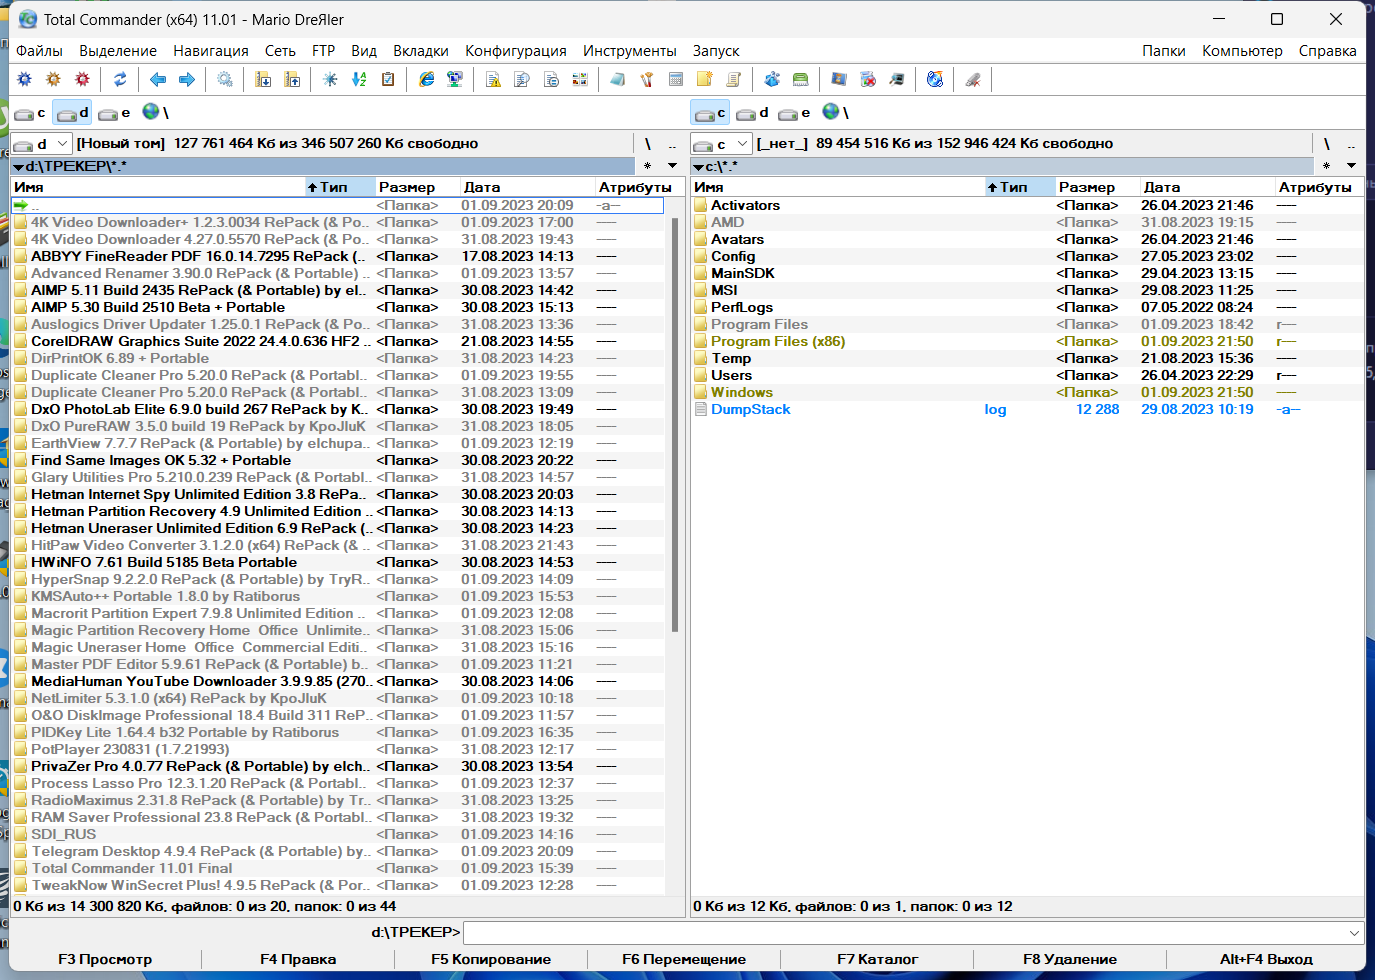Screen dimensions: 1375x980
Task: Click the blue refresh arrows toolbar icon
Action: point(120,79)
